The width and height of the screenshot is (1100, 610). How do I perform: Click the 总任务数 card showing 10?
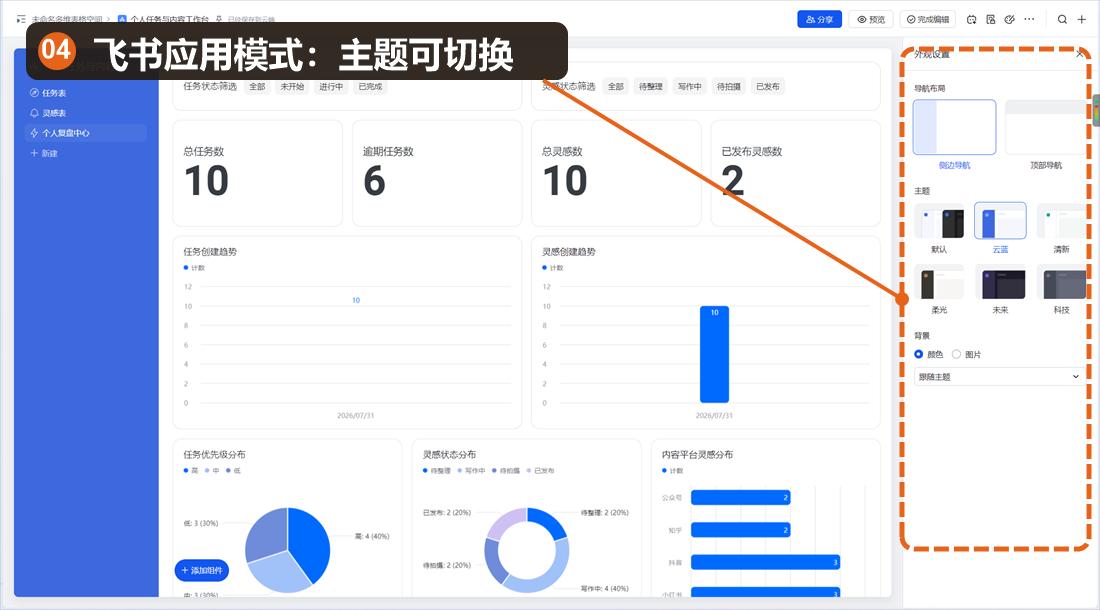tap(257, 173)
